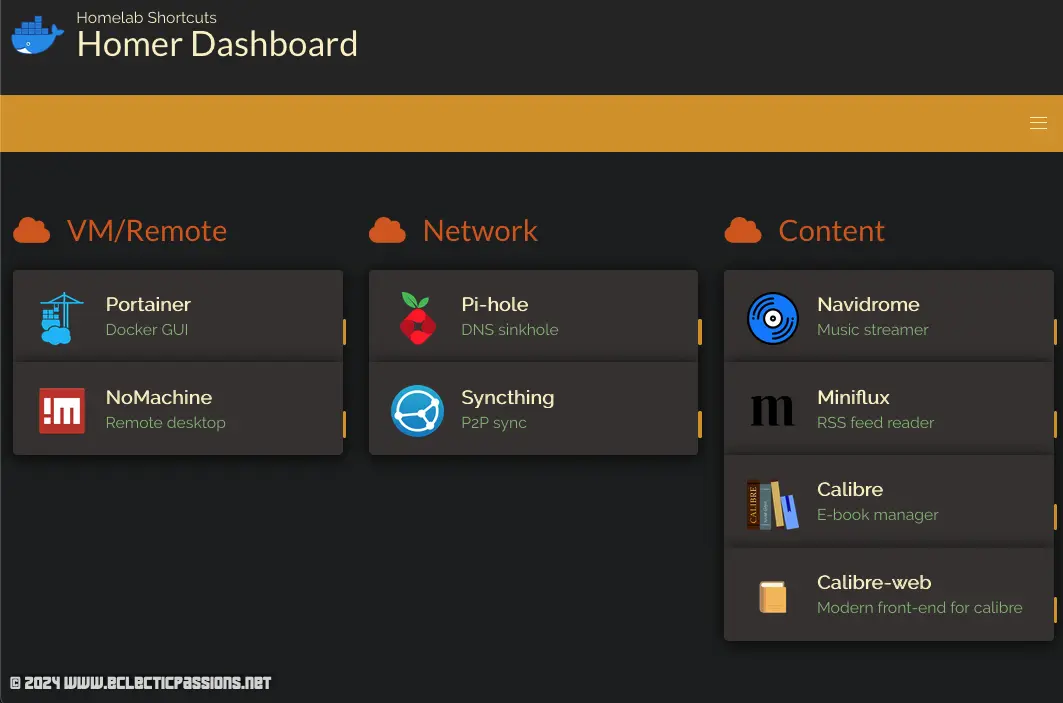Click the Miniflux 'm' icon
The image size is (1063, 703).
[772, 410]
